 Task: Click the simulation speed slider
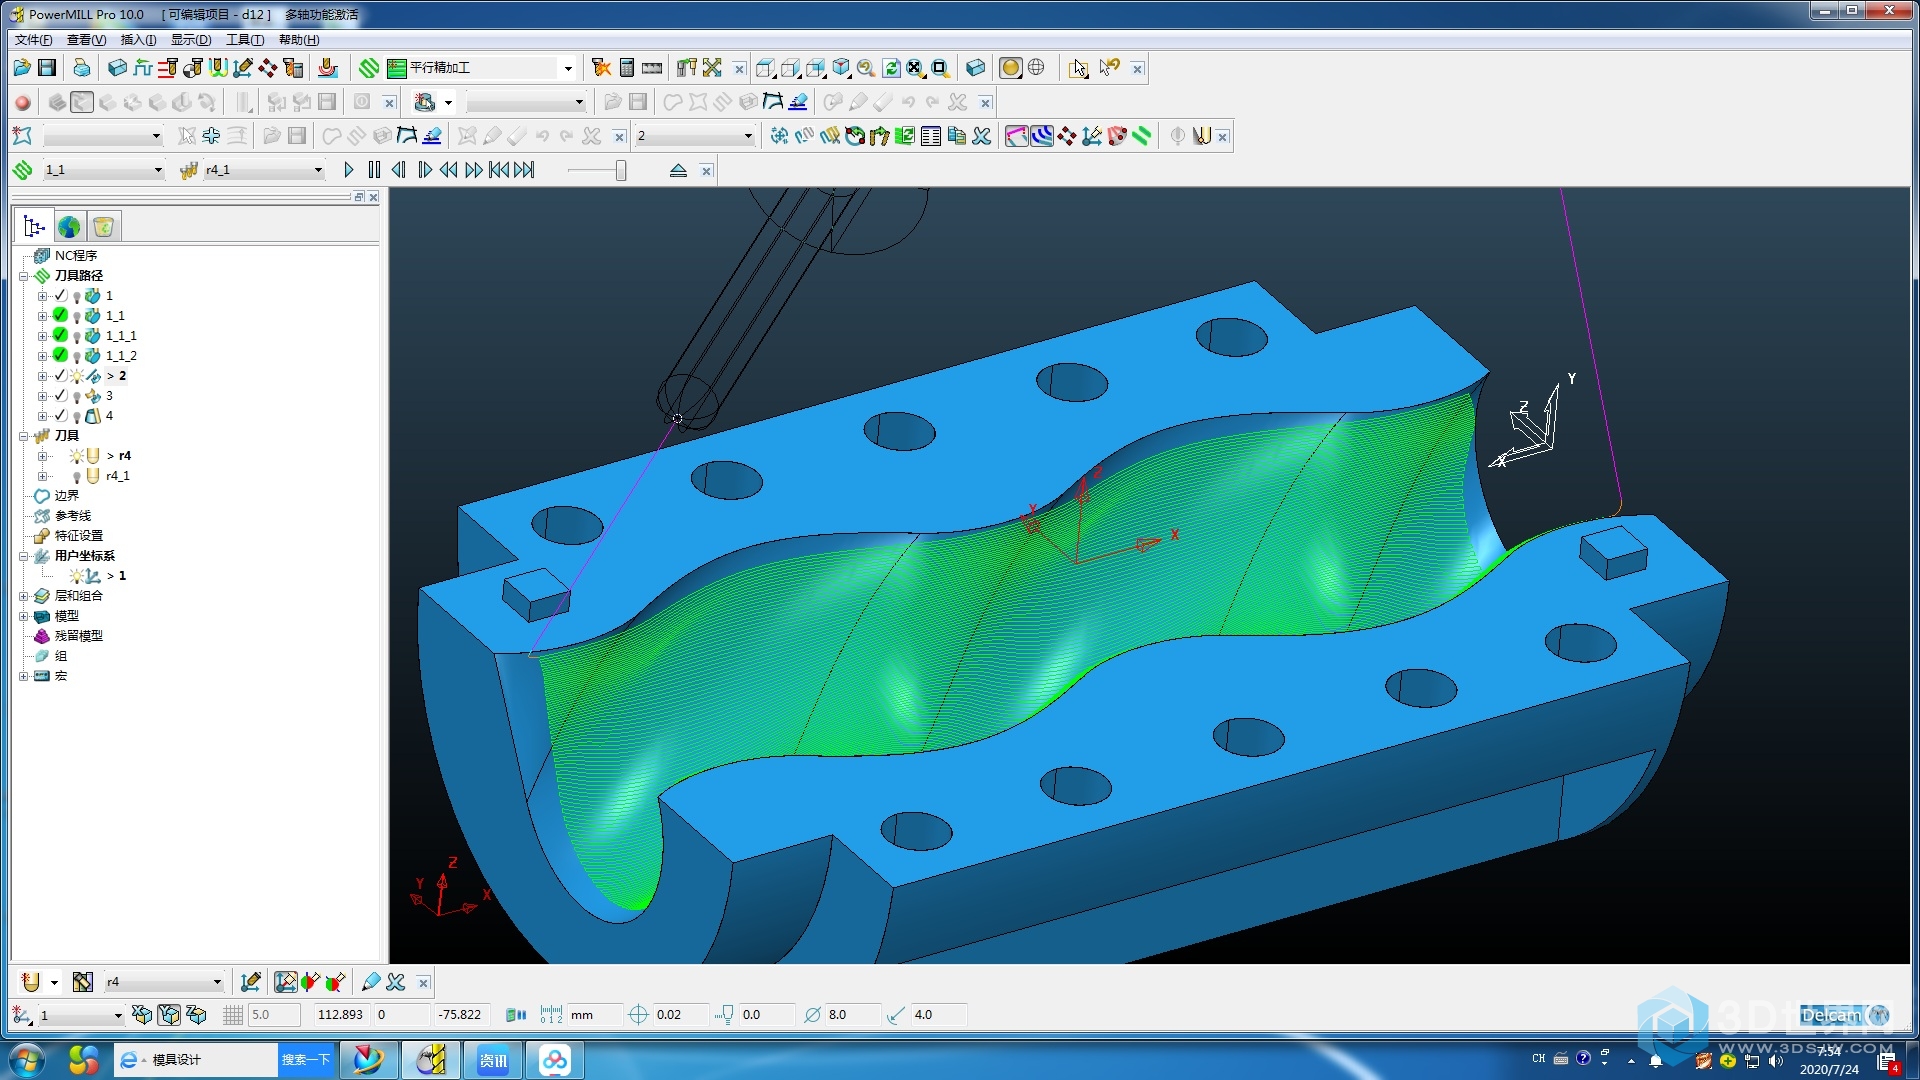pos(620,170)
